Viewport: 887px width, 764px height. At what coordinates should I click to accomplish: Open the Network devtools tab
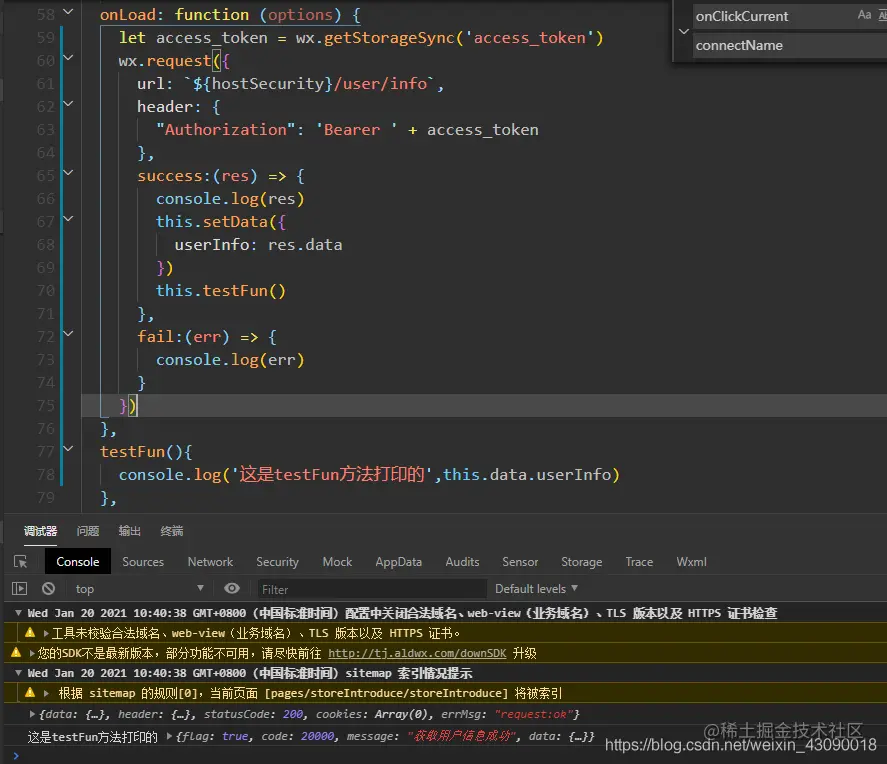point(210,562)
